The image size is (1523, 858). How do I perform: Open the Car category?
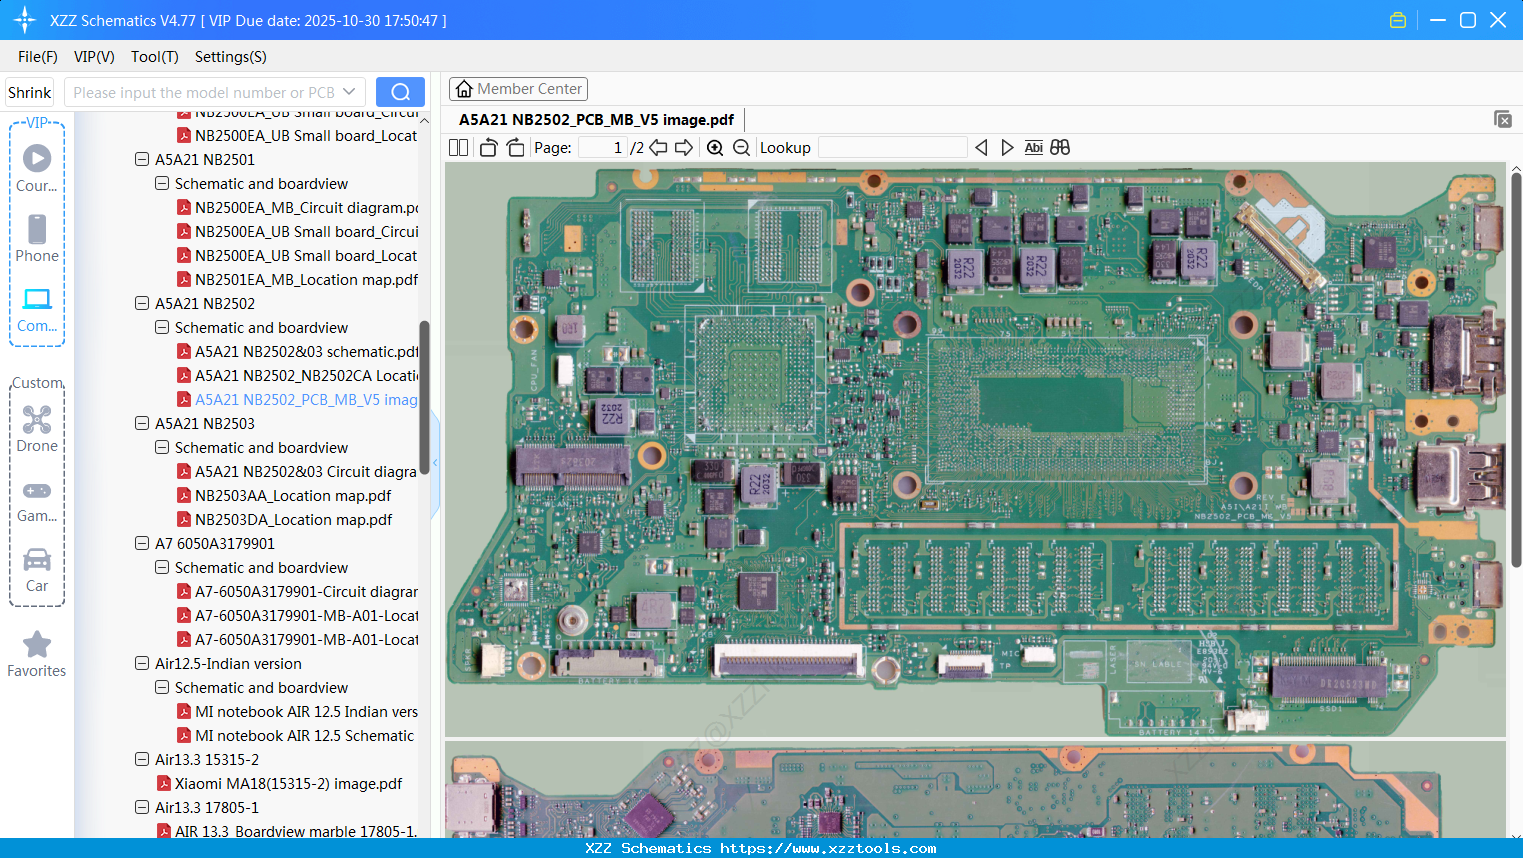pyautogui.click(x=37, y=570)
